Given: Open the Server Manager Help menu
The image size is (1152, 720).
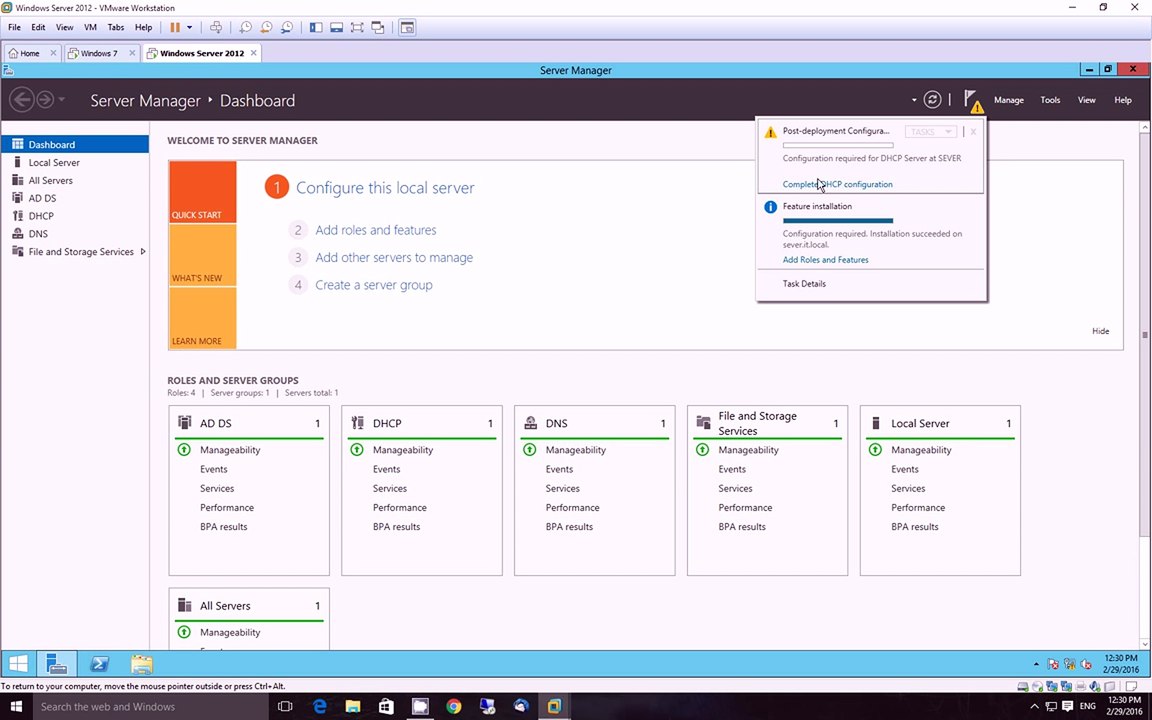Looking at the screenshot, I should point(1123,100).
